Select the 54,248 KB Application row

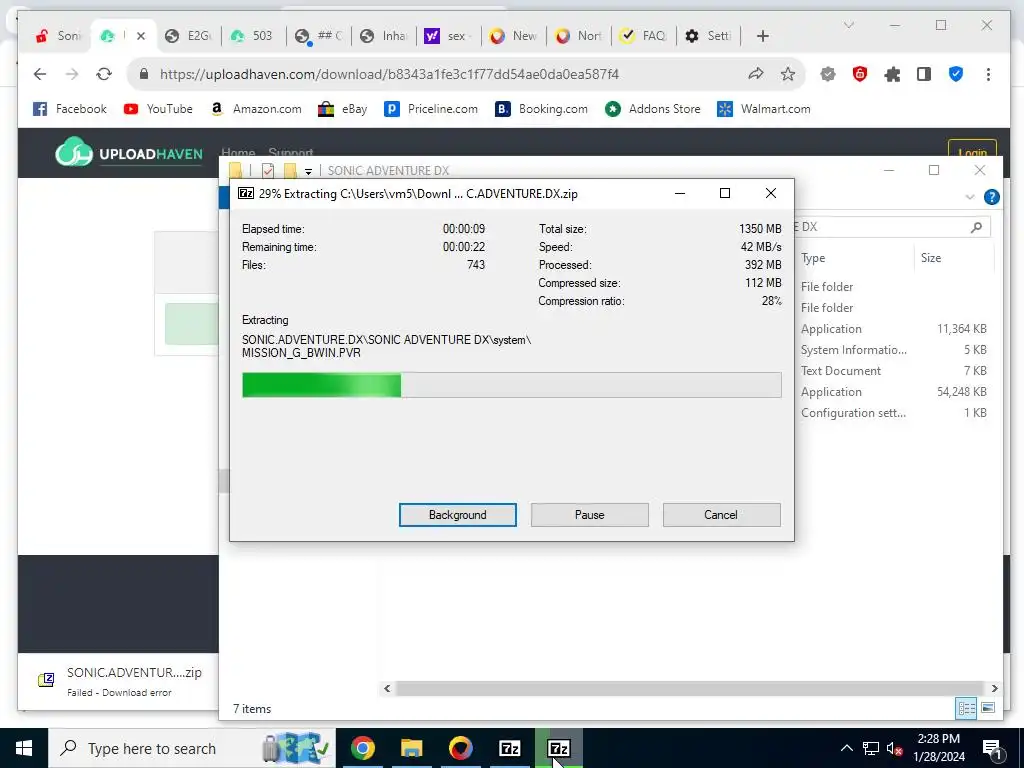893,392
